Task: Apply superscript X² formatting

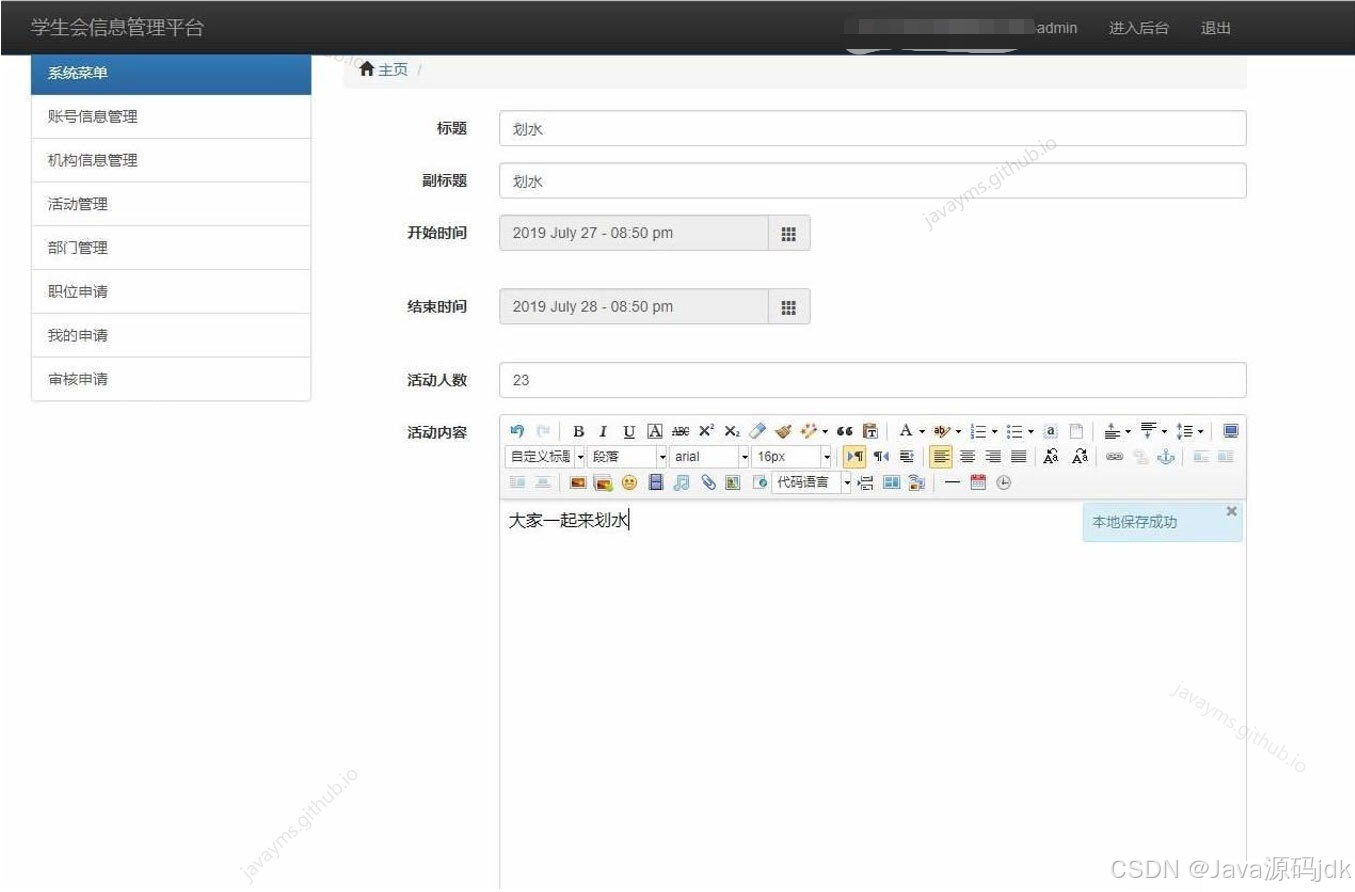Action: (x=706, y=431)
